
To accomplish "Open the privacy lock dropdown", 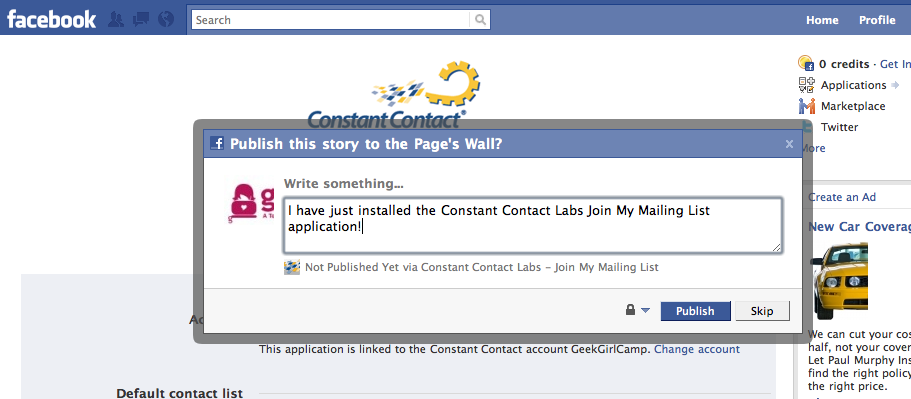I will click(637, 310).
